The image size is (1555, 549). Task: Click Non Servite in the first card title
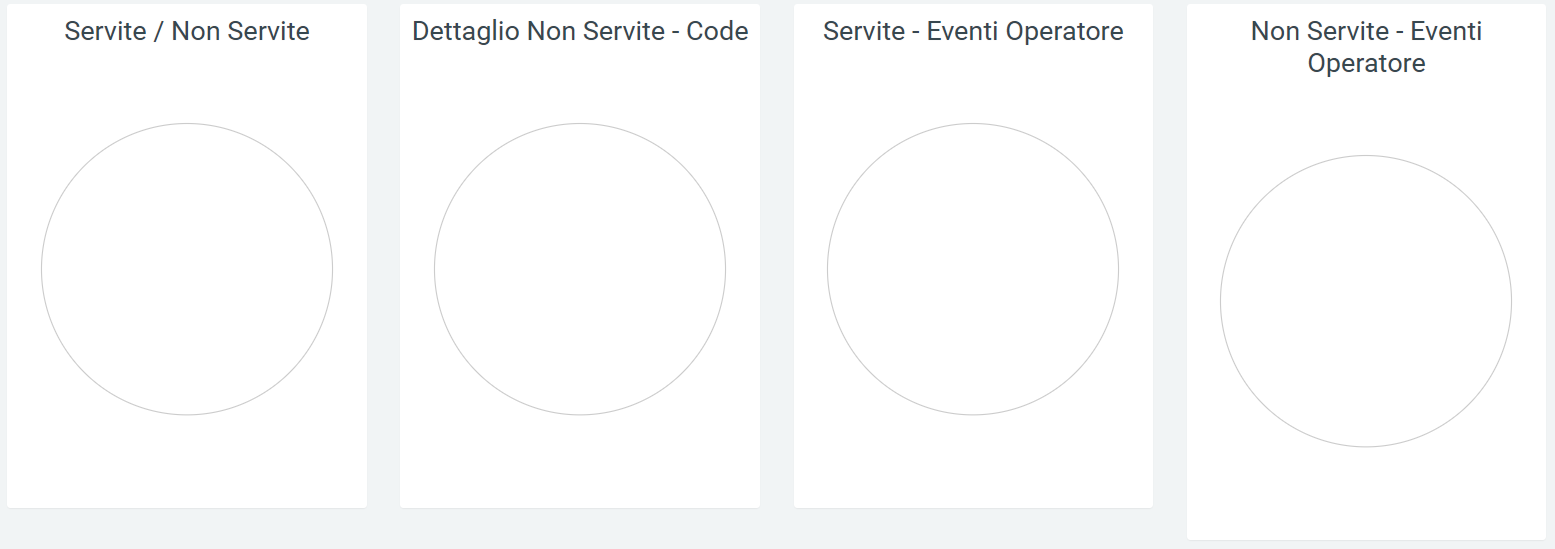[x=241, y=31]
